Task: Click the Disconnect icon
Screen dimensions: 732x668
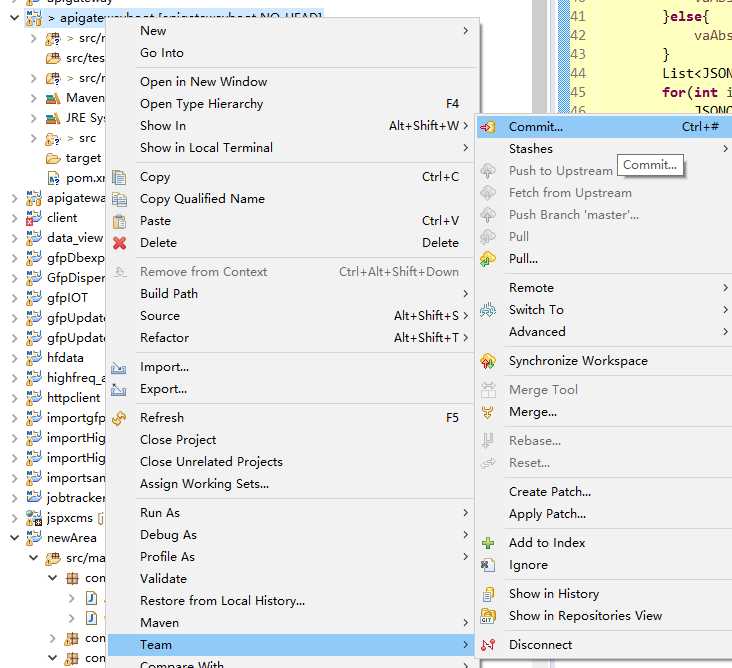Action: coord(488,645)
